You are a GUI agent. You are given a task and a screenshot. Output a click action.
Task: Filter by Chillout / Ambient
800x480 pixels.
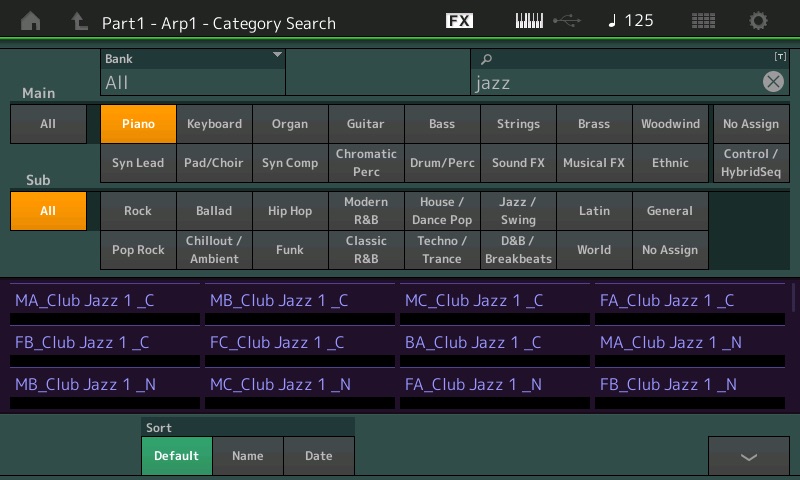(214, 250)
